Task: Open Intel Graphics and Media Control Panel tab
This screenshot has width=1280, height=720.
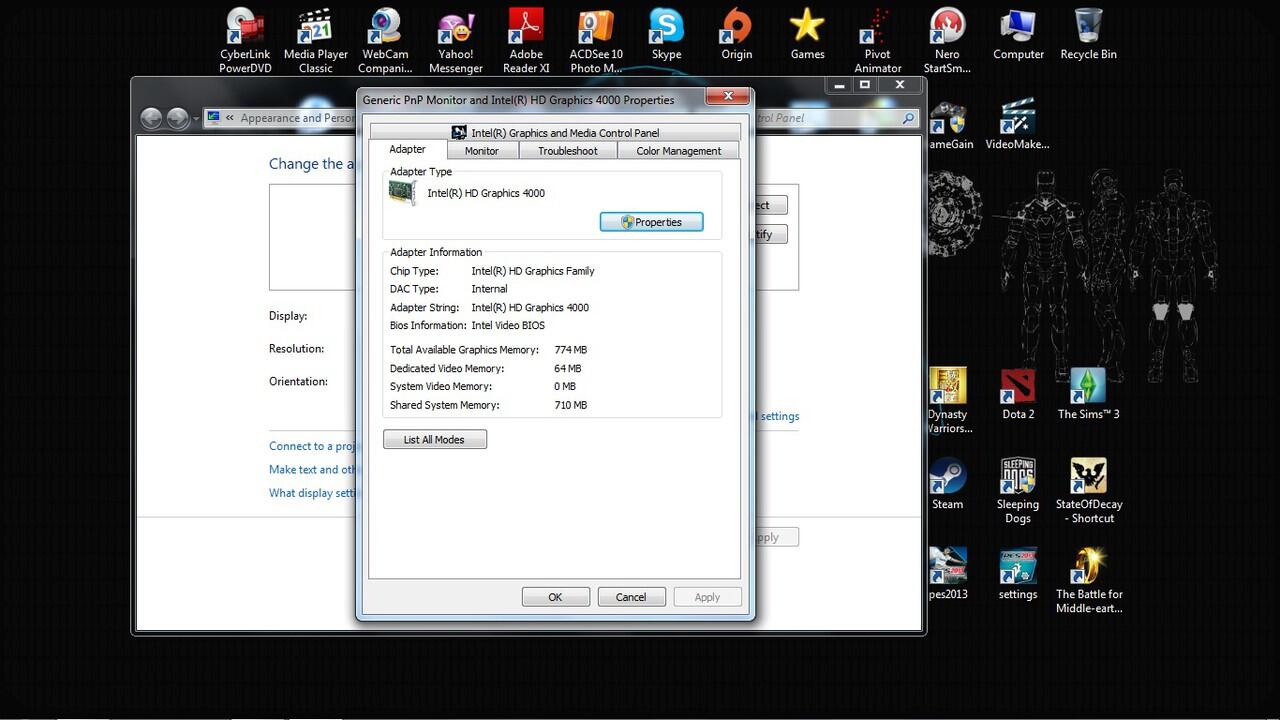Action: 555,132
